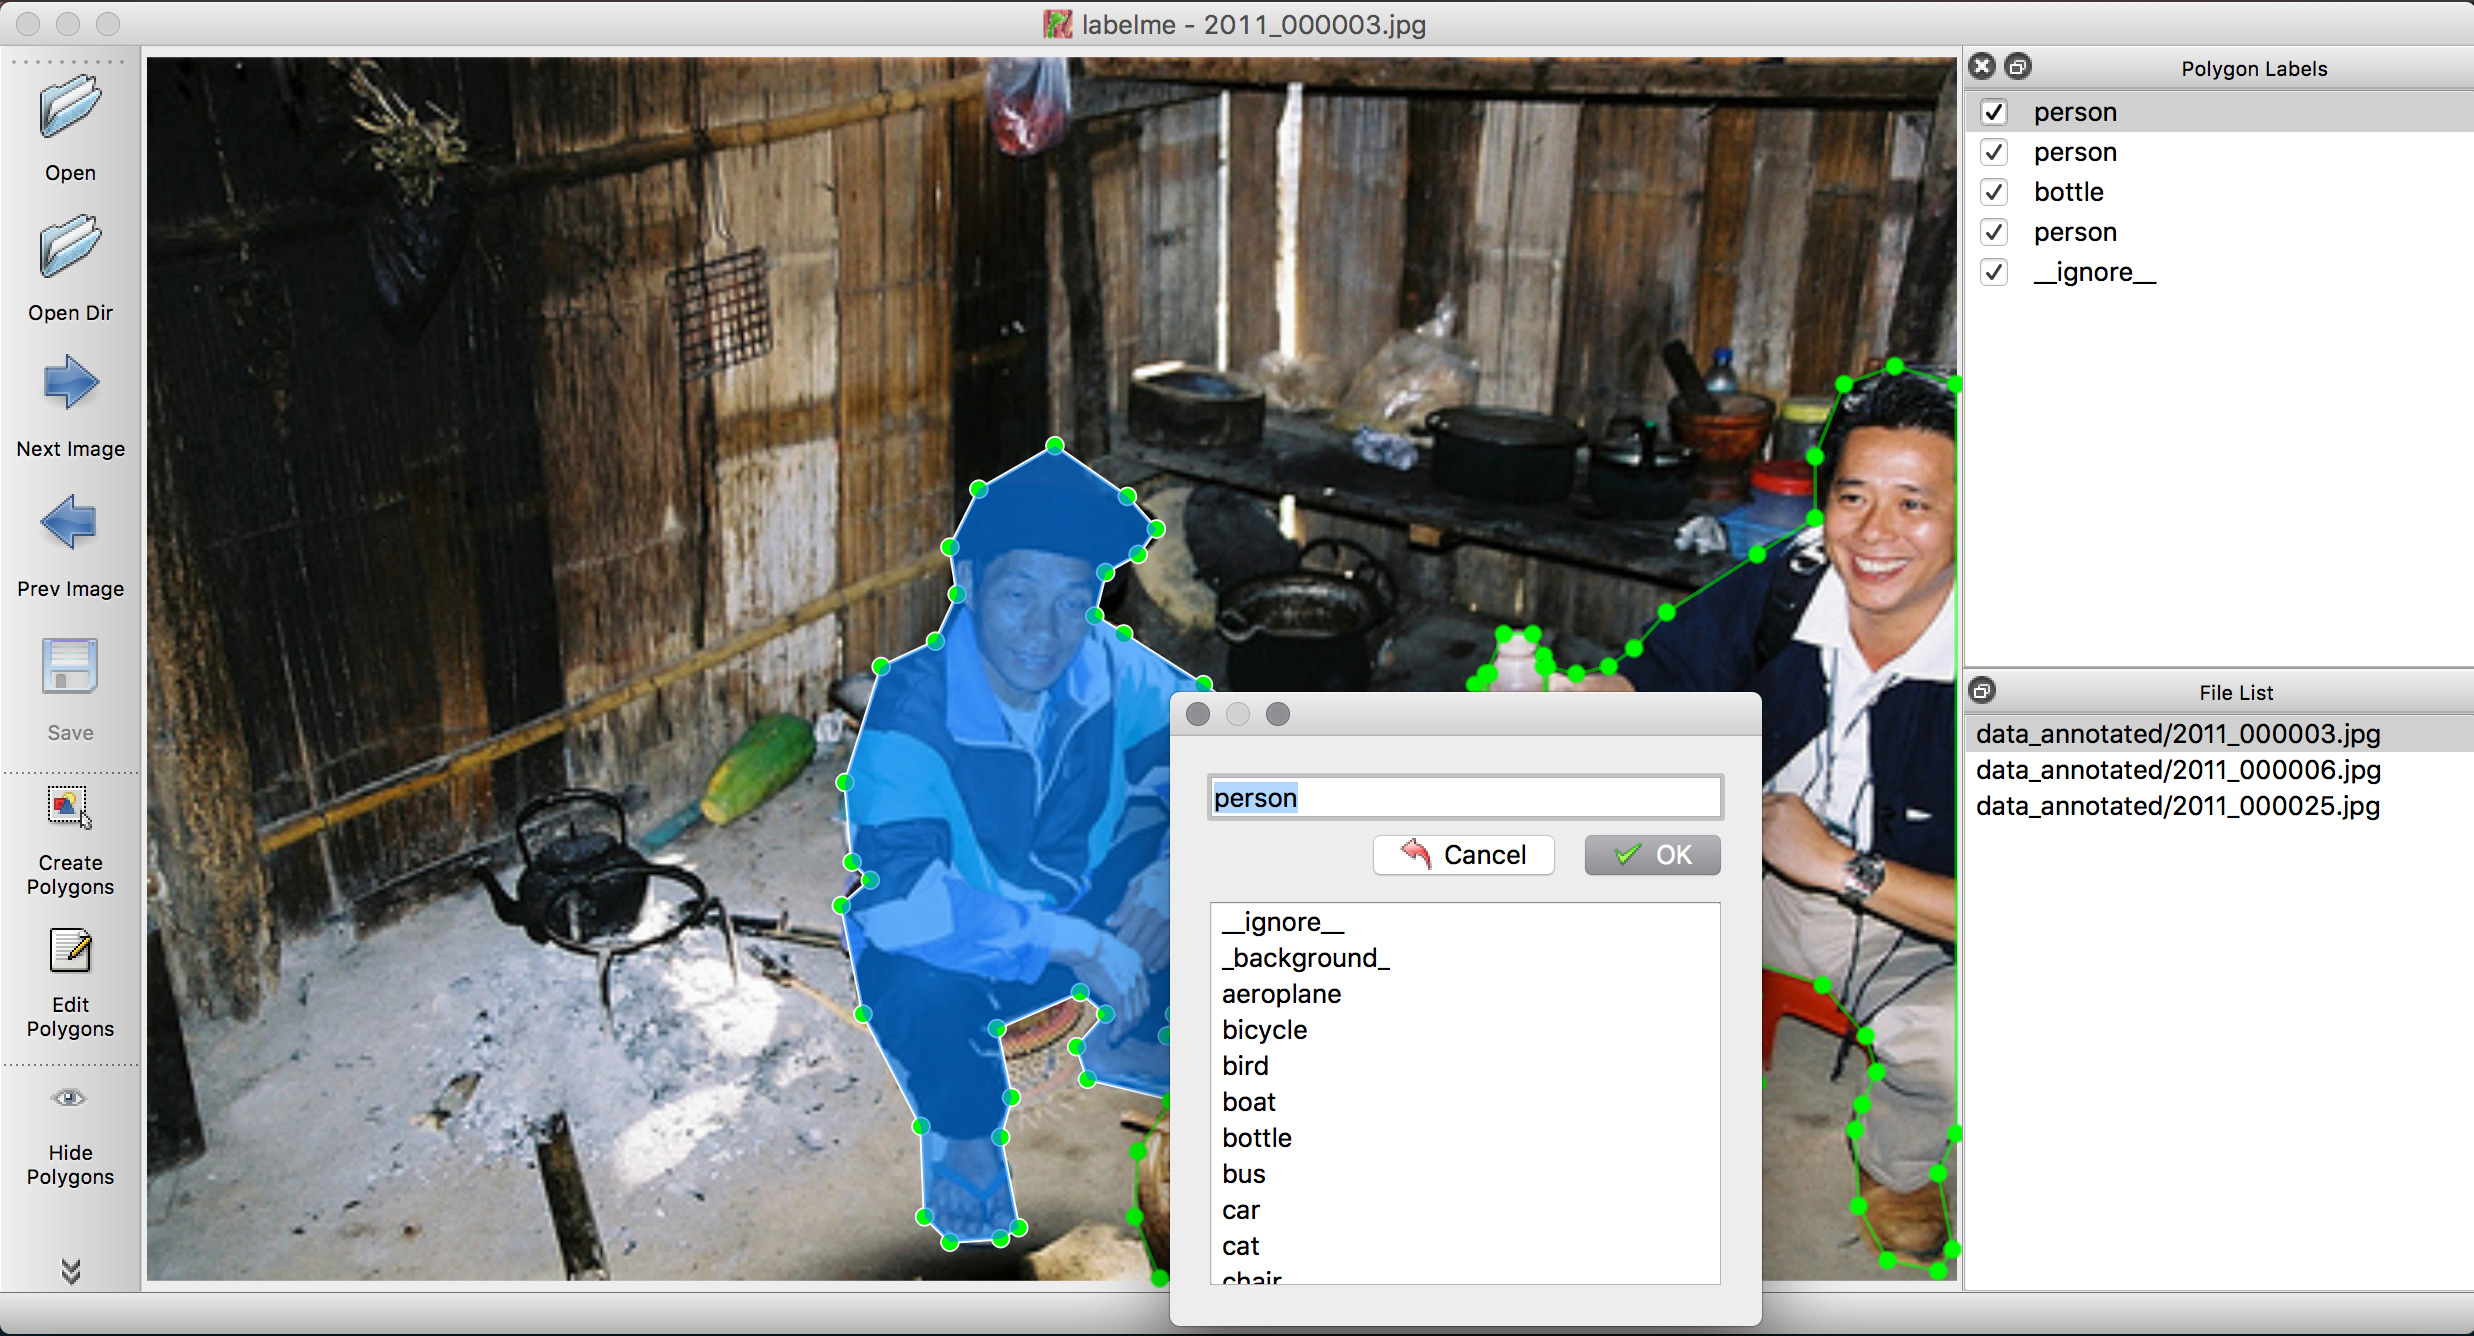Uncheck the __ignore__ label checkbox
Image resolution: width=2474 pixels, height=1336 pixels.
tap(1994, 272)
